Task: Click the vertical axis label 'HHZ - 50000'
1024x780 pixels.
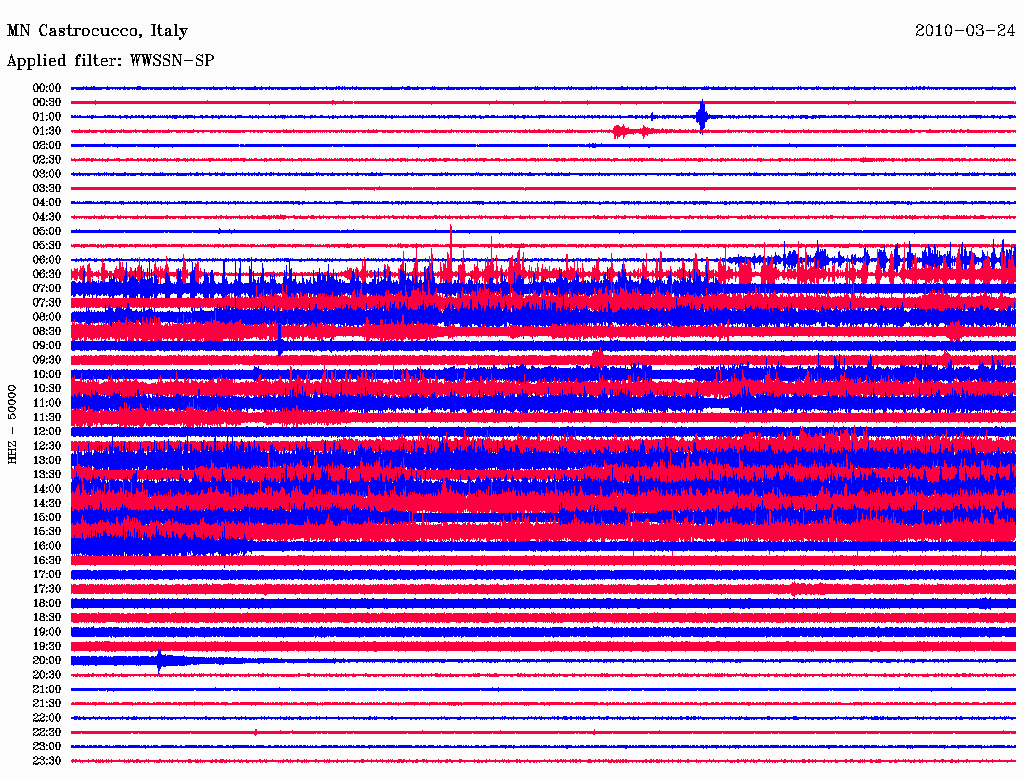Action: click(12, 425)
